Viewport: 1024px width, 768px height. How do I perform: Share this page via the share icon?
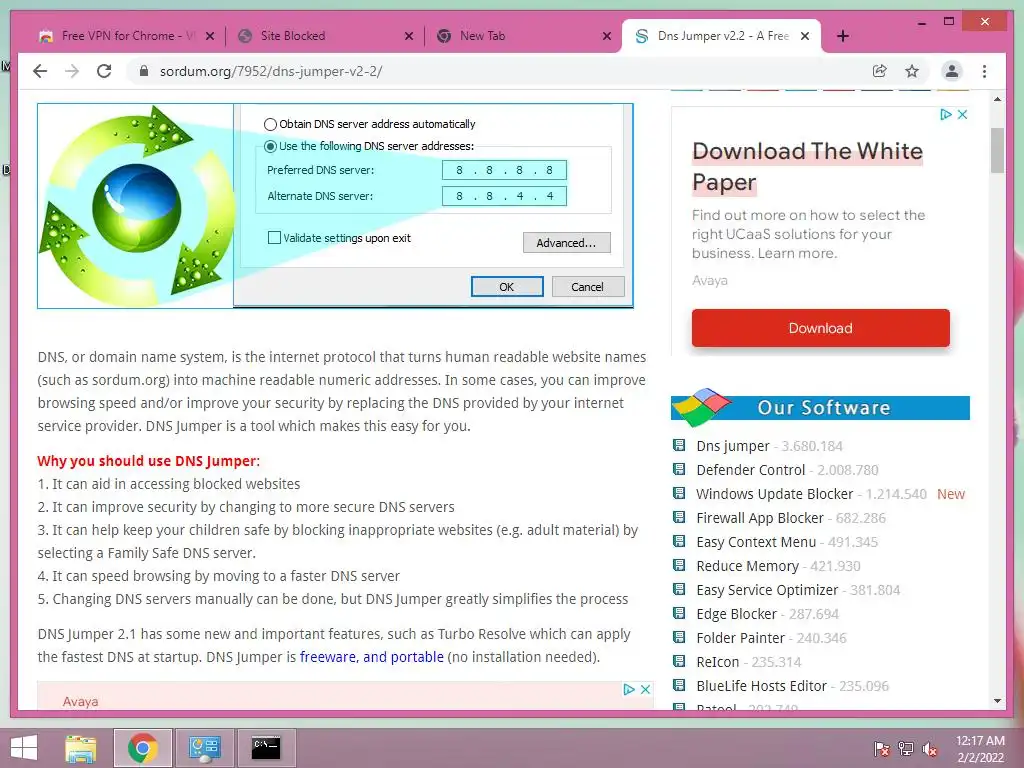click(x=880, y=71)
